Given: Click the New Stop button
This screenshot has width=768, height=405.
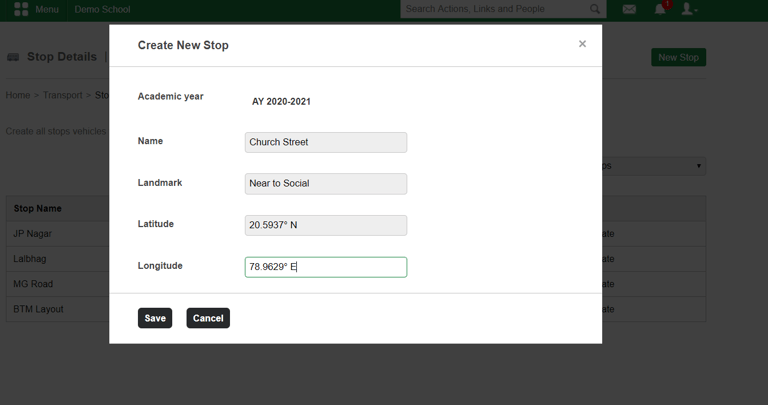Looking at the screenshot, I should coord(678,57).
